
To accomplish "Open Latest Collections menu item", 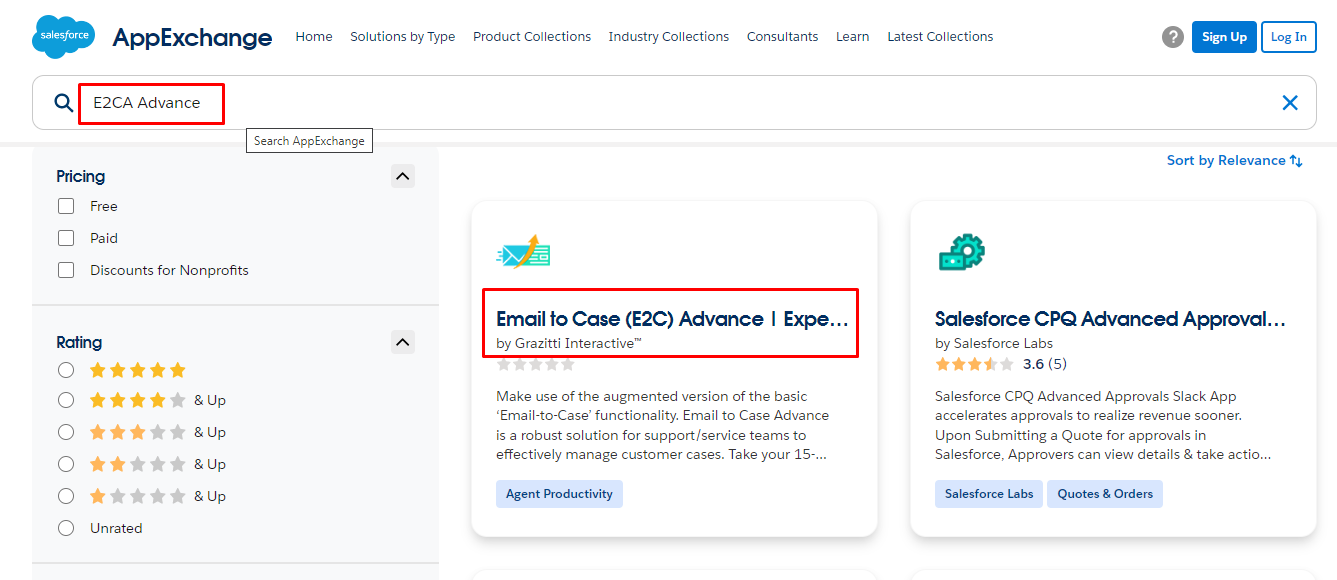I will 940,37.
